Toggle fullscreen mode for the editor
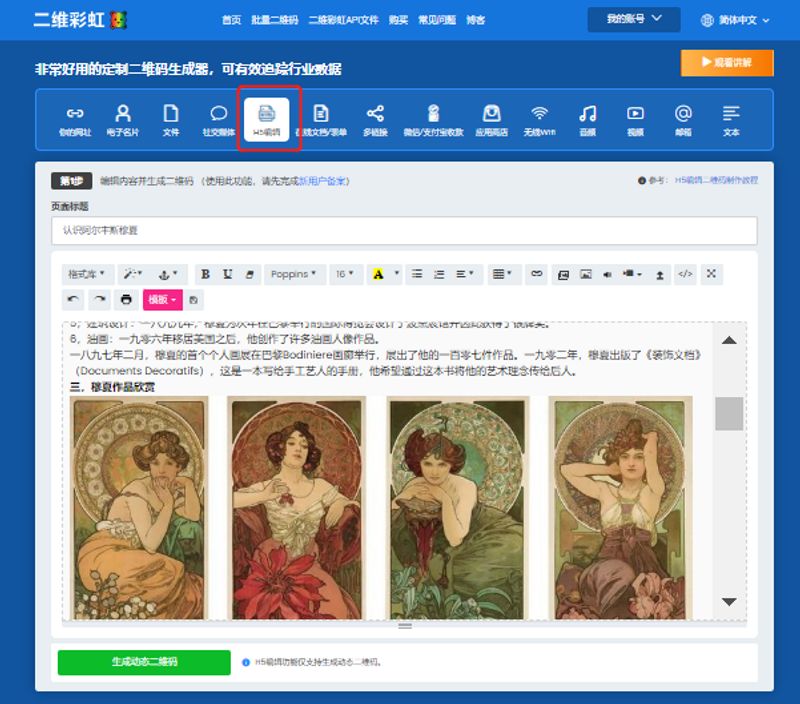The height and width of the screenshot is (704, 800). (x=711, y=274)
